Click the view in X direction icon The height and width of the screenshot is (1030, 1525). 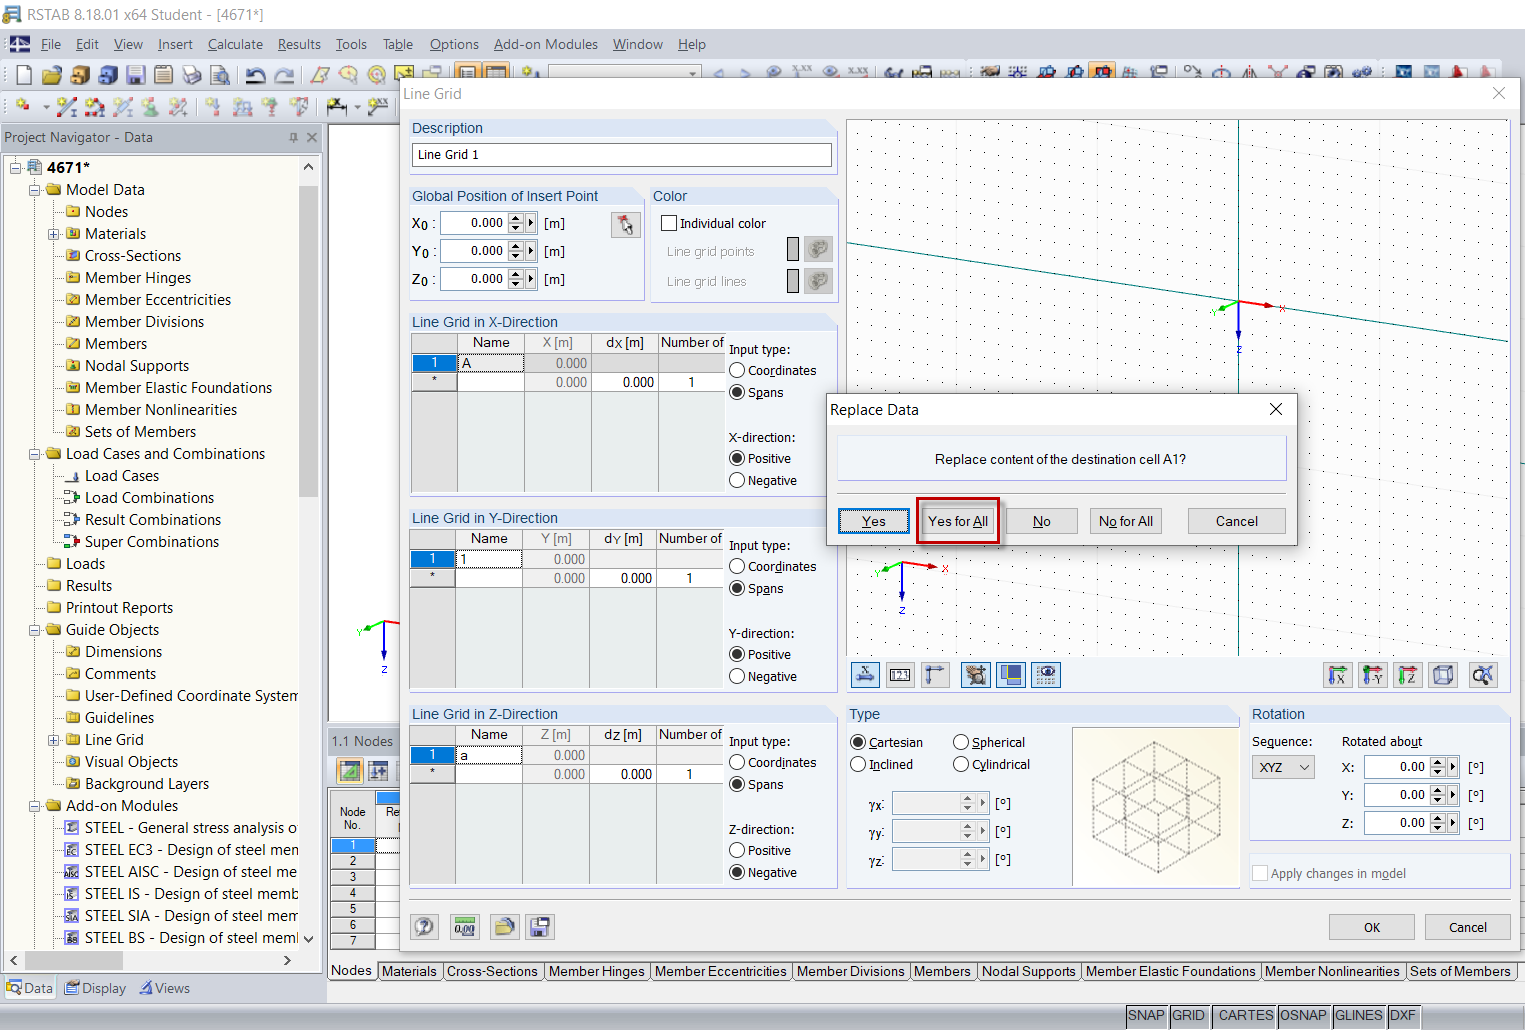1338,675
